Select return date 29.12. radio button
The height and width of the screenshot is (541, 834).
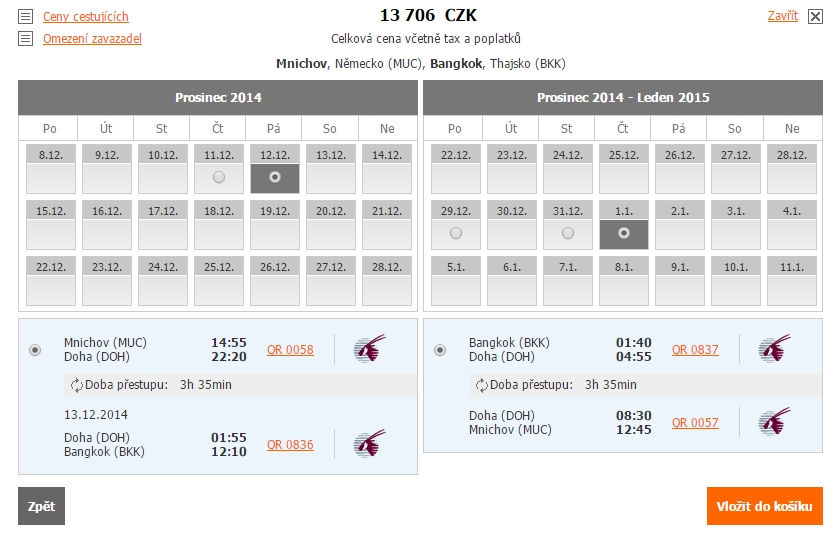(456, 233)
